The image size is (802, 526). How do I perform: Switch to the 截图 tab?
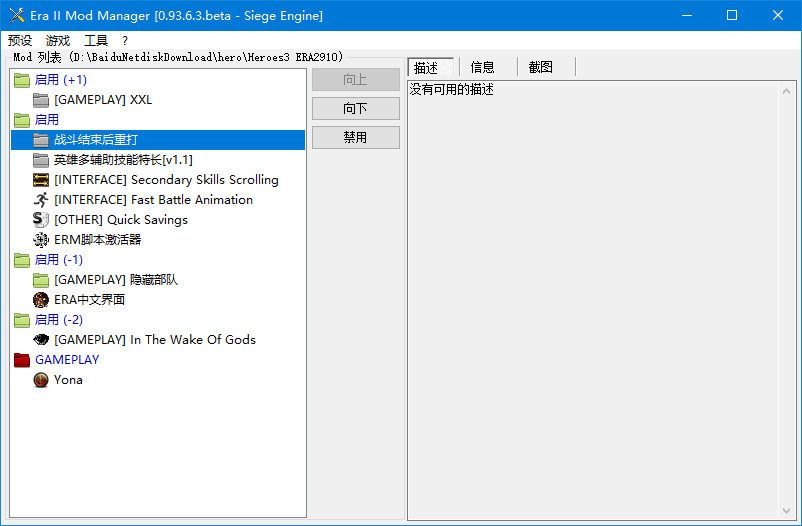coord(541,67)
